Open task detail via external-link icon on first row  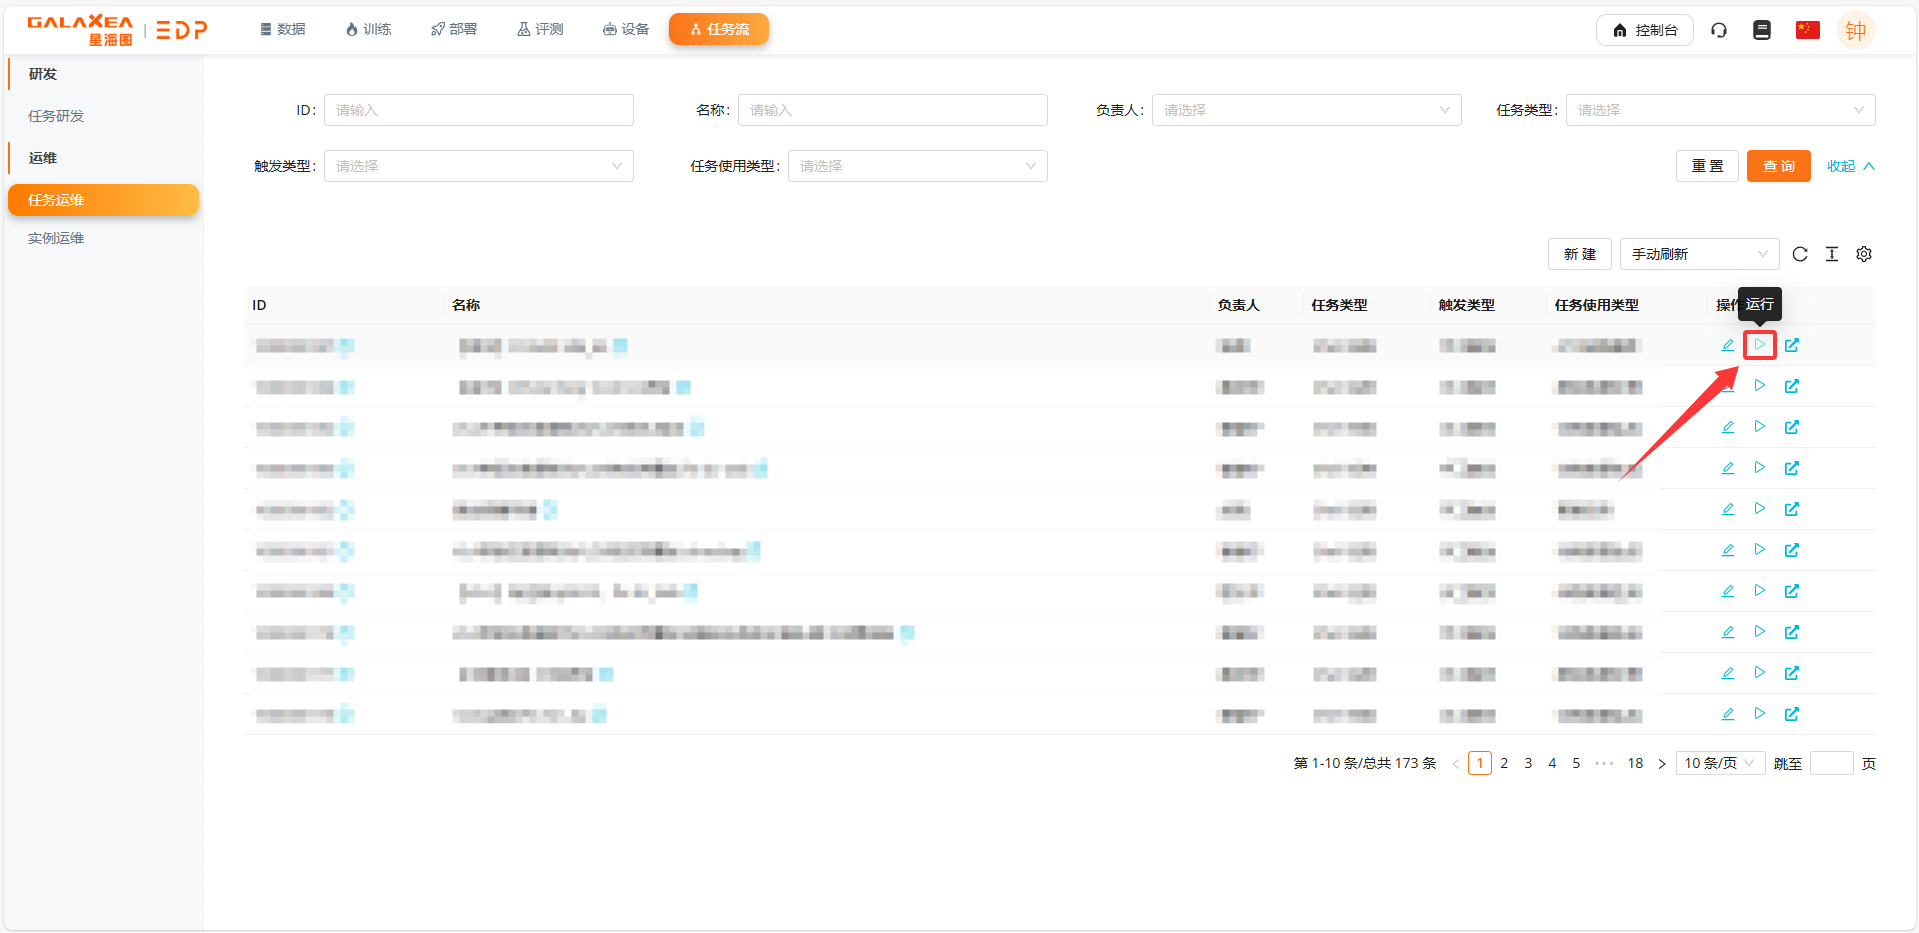point(1792,345)
